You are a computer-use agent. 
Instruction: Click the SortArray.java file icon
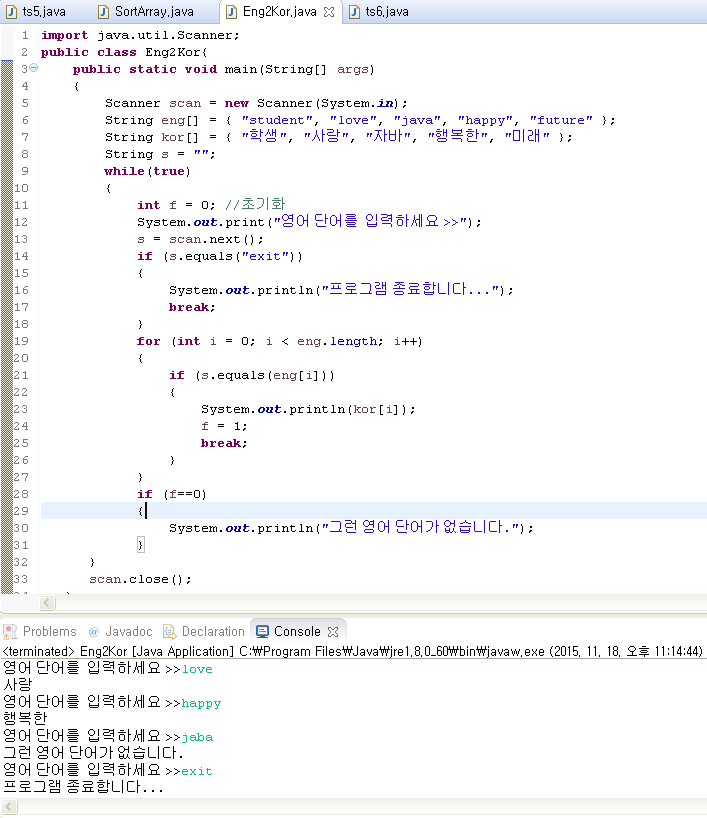coord(103,11)
